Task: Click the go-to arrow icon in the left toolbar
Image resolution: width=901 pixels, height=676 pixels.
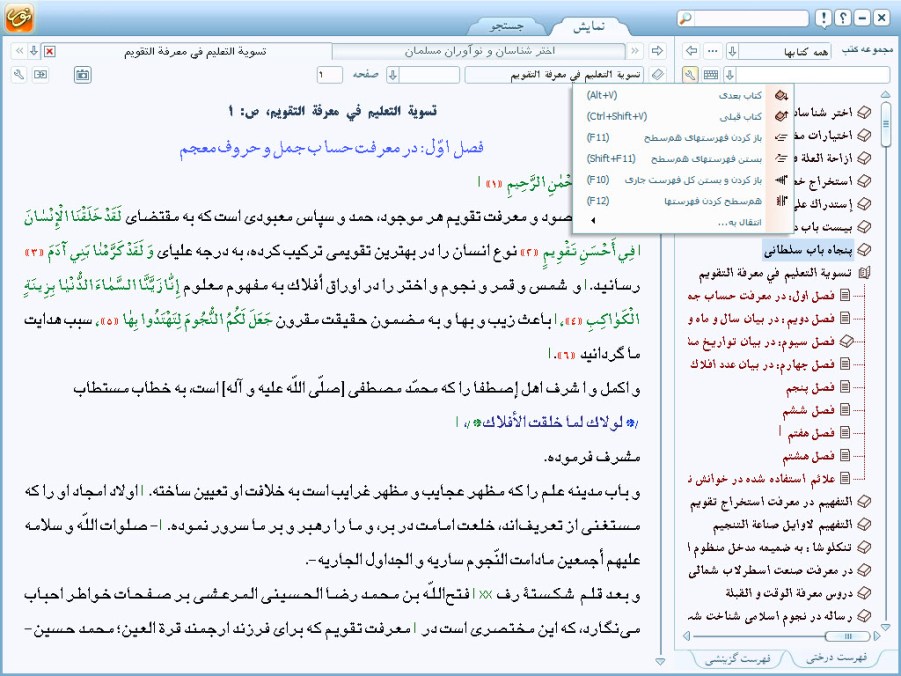Action: click(40, 75)
